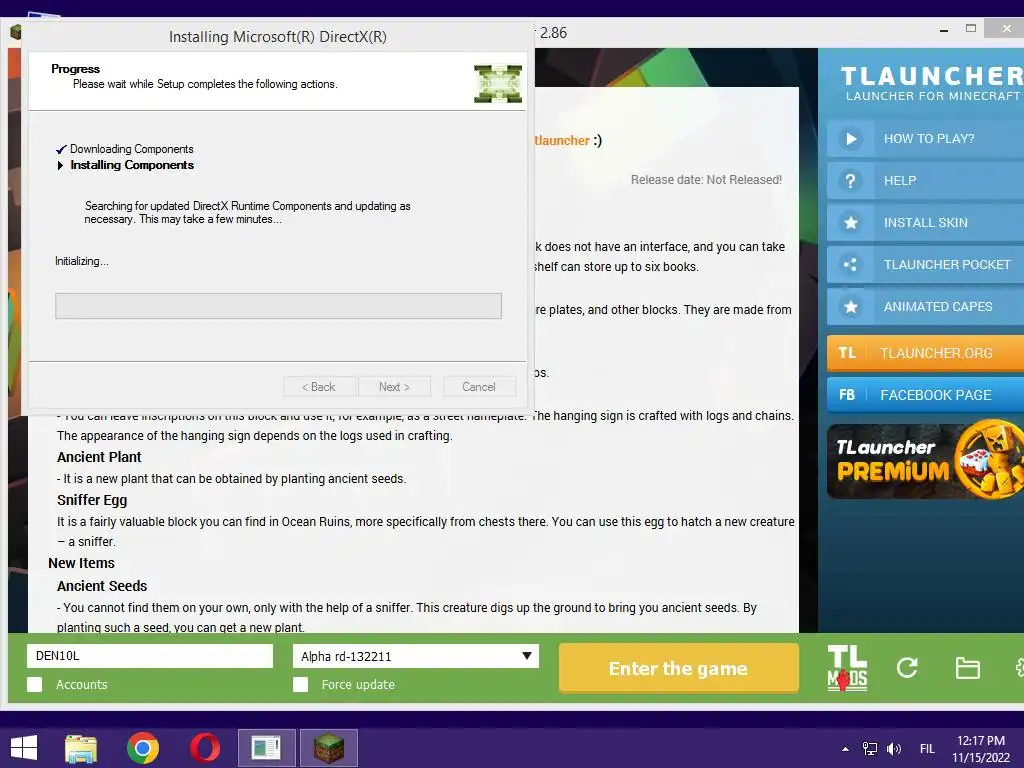The height and width of the screenshot is (768, 1024).
Task: Click the Installing Components arrow marker
Action: pyautogui.click(x=60, y=165)
